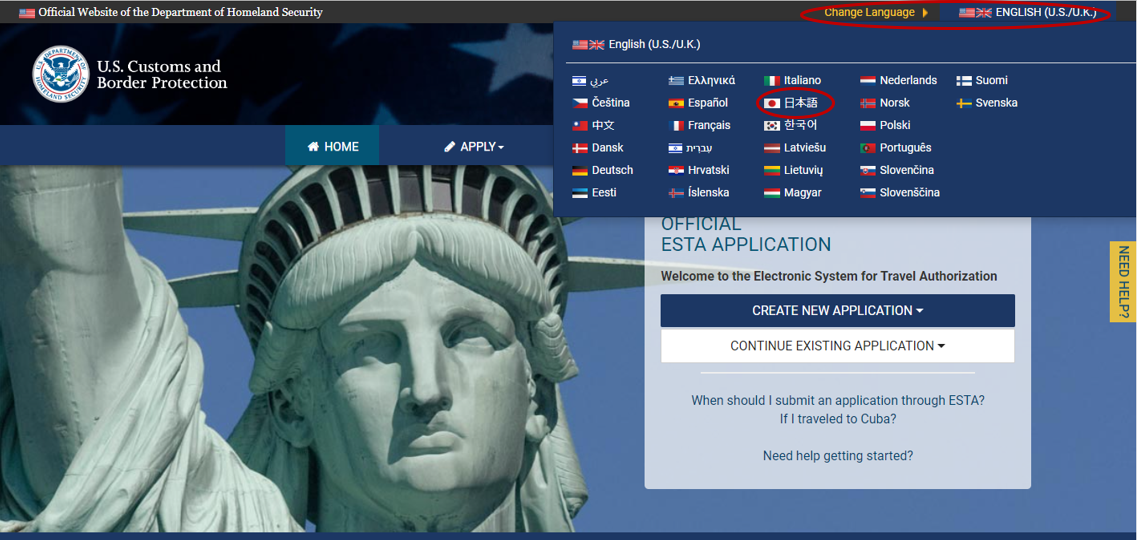
Task: Open 'When should I submit an application' link
Action: pos(837,400)
